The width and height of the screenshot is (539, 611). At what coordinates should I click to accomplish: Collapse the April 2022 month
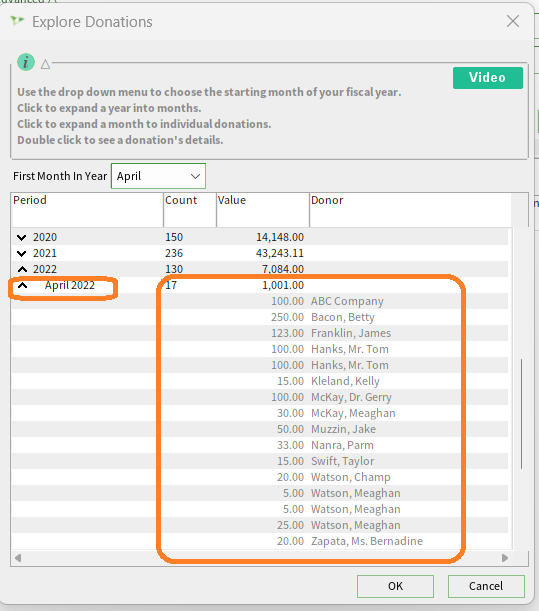pyautogui.click(x=23, y=286)
